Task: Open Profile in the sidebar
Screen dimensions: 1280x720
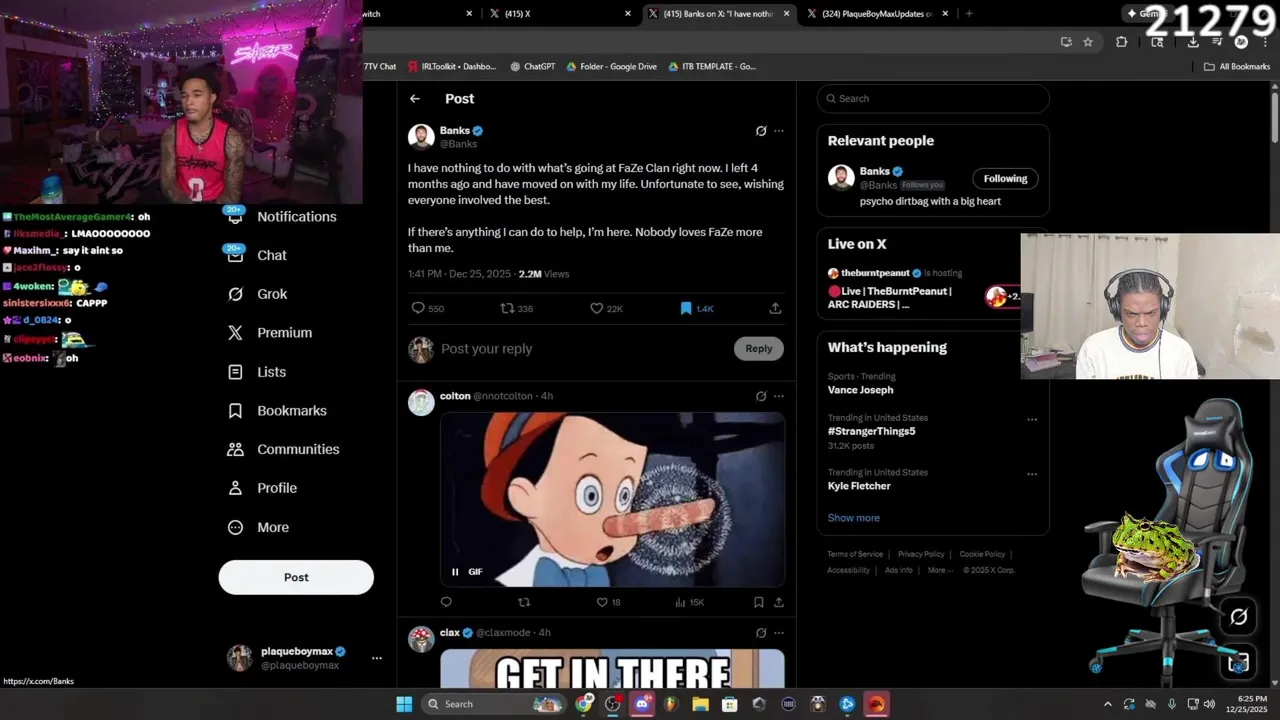Action: point(276,488)
